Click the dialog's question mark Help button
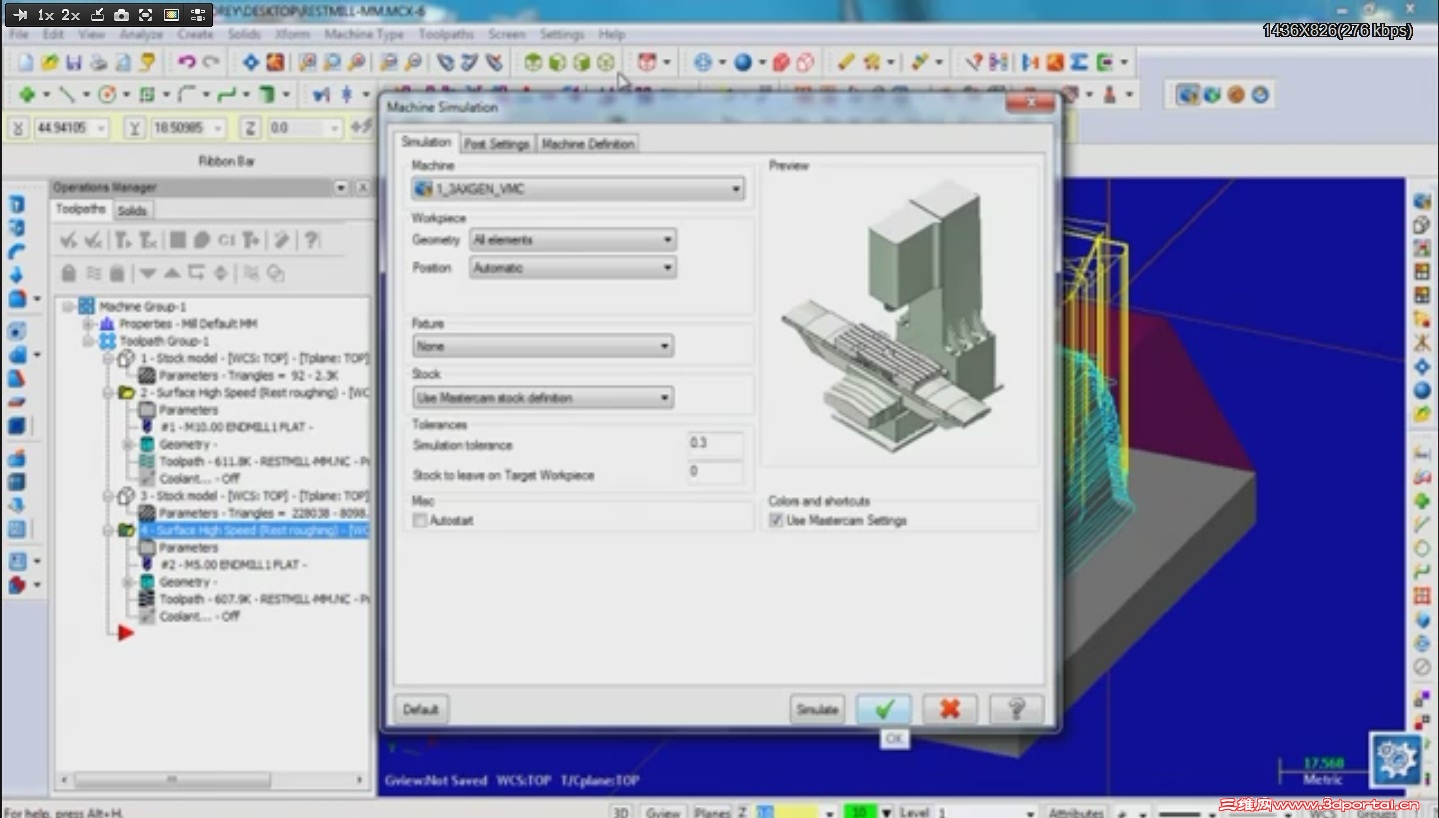 (1016, 710)
